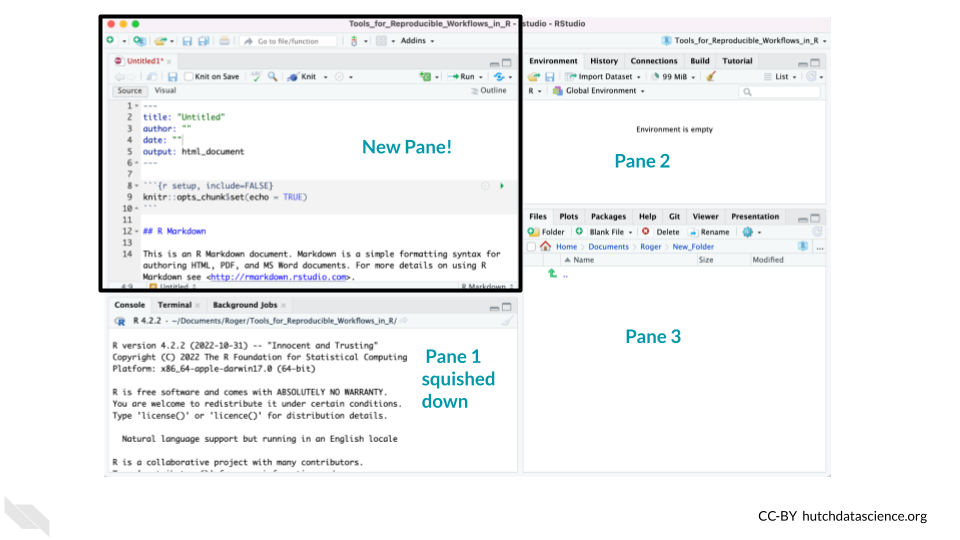
Task: Click the clear console broom icon
Action: pos(507,321)
